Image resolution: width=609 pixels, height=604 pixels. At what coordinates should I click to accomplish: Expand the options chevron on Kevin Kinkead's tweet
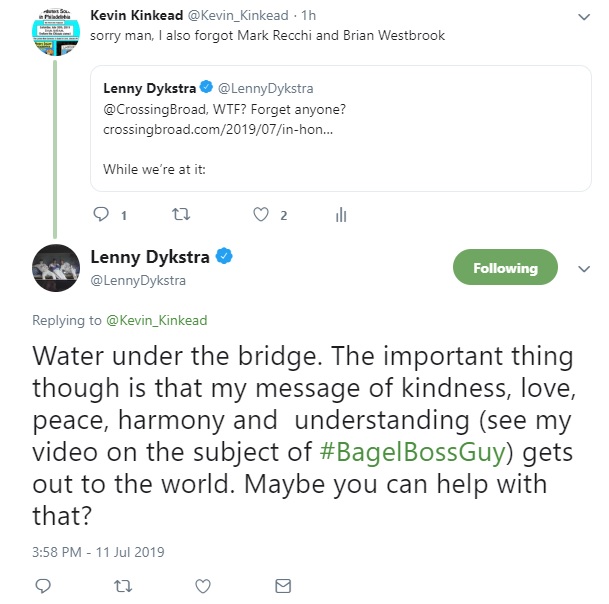click(585, 17)
